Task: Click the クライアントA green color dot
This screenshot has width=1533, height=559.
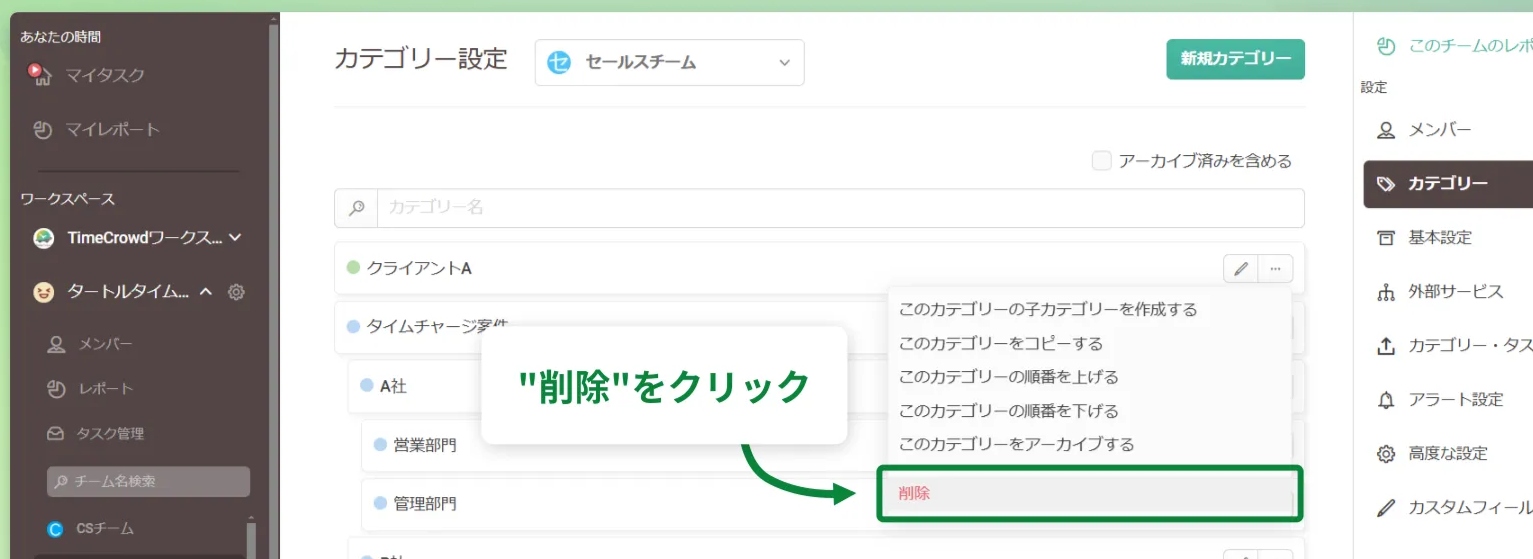Action: click(x=353, y=268)
